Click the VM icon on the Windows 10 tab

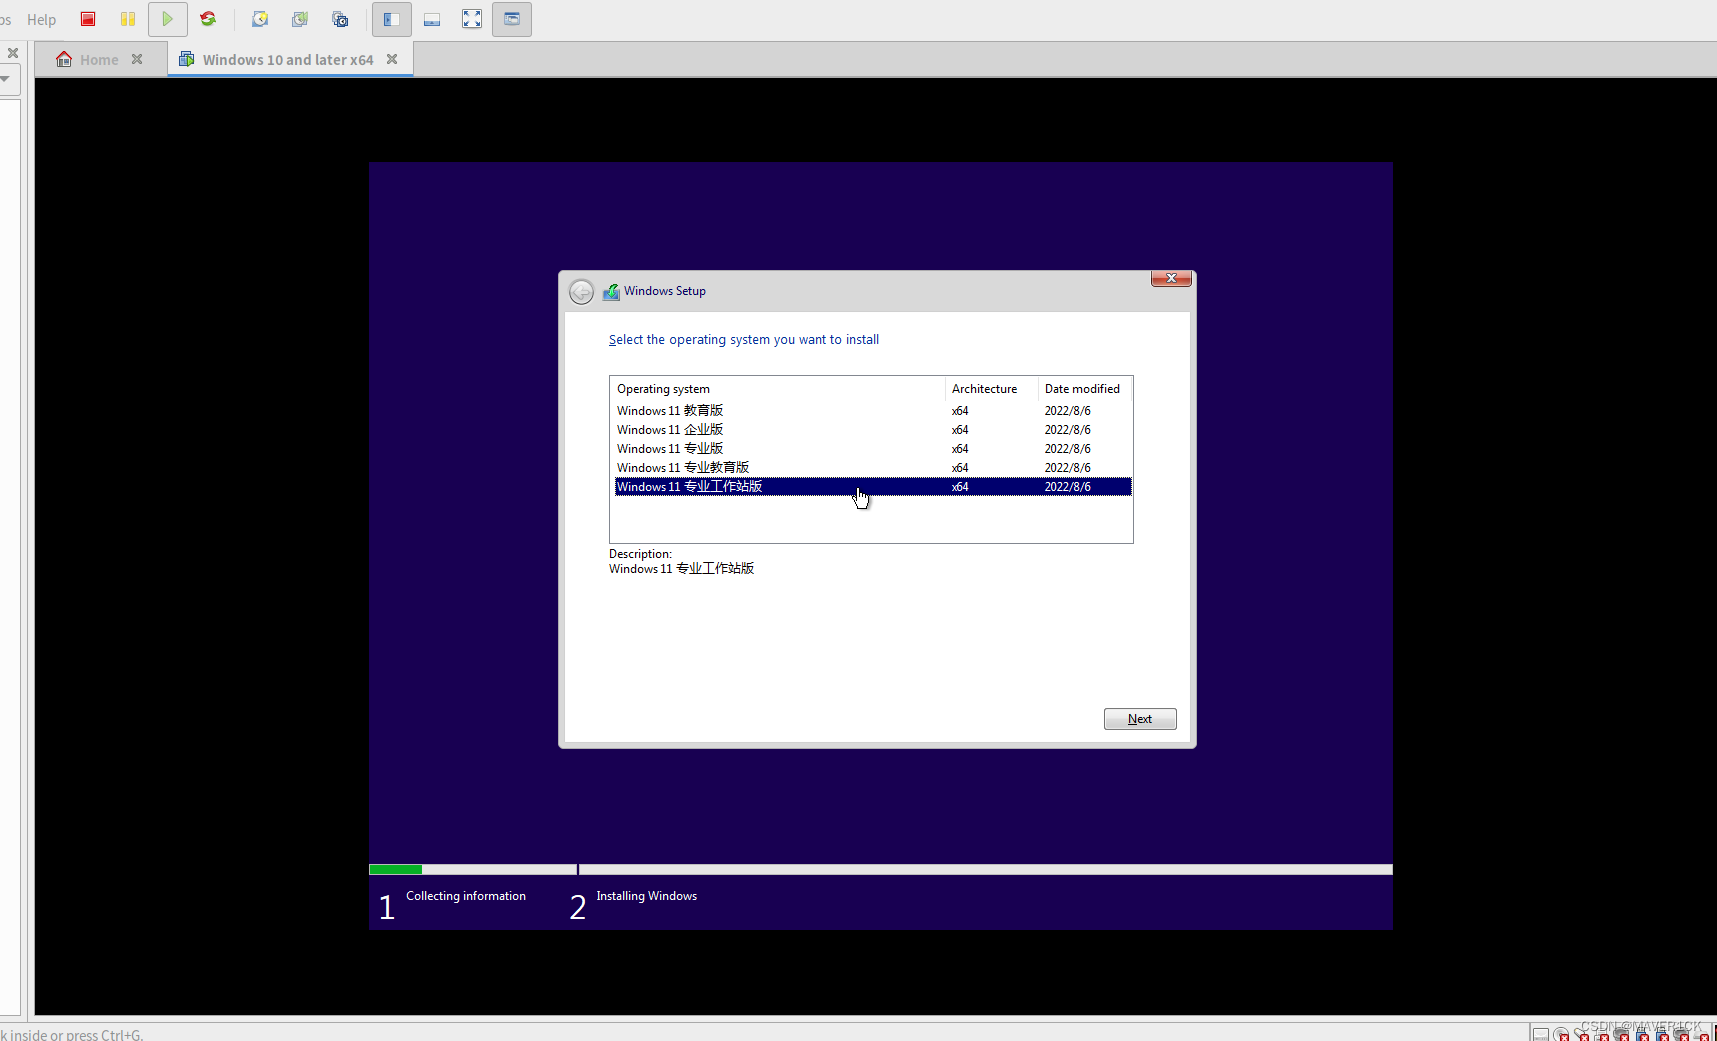[186, 59]
